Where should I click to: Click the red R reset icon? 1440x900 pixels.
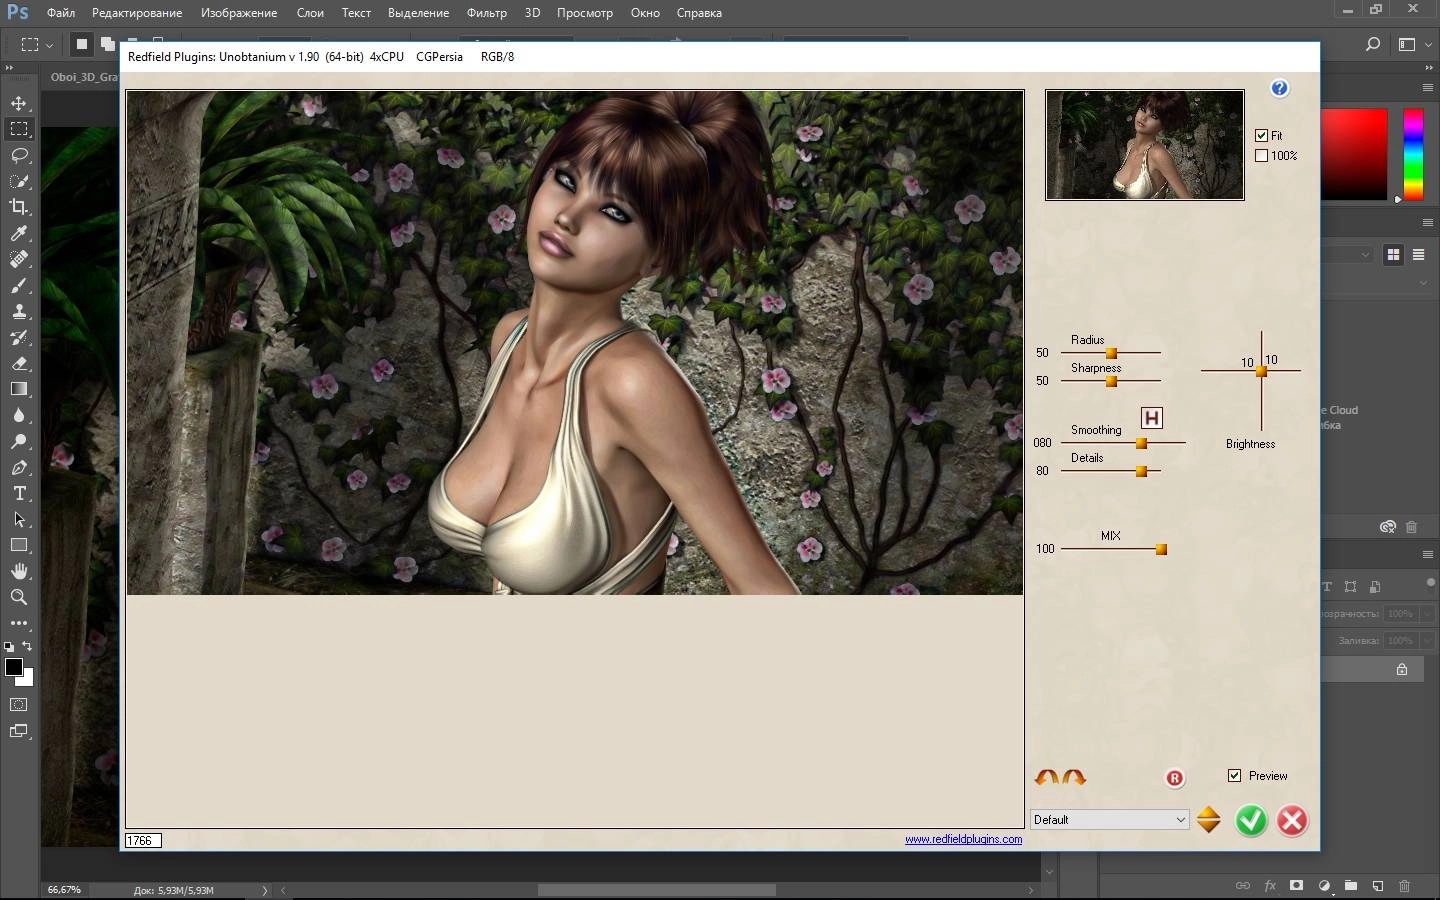click(x=1175, y=778)
